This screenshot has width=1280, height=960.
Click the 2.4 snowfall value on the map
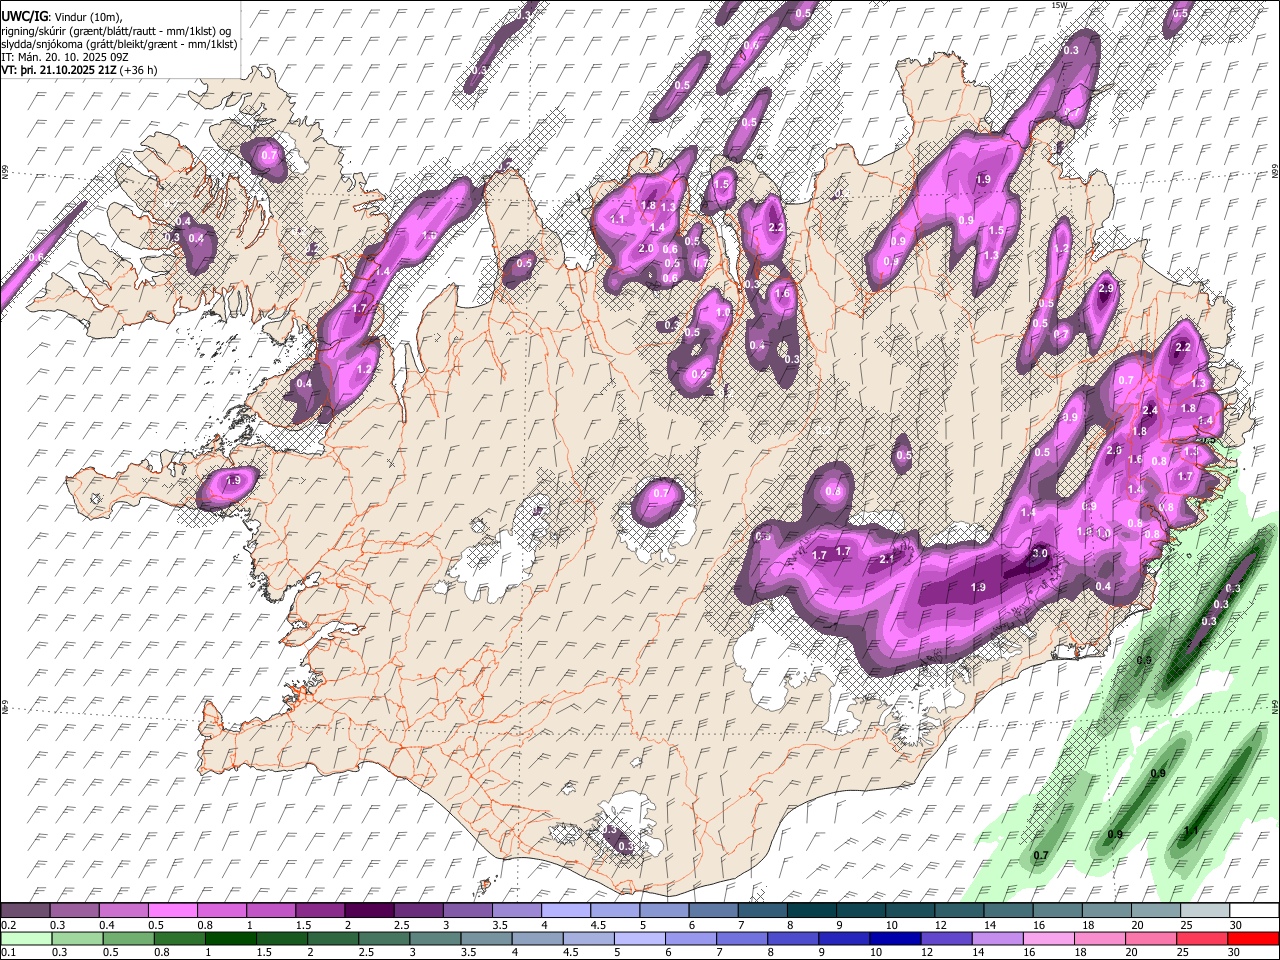[1150, 410]
